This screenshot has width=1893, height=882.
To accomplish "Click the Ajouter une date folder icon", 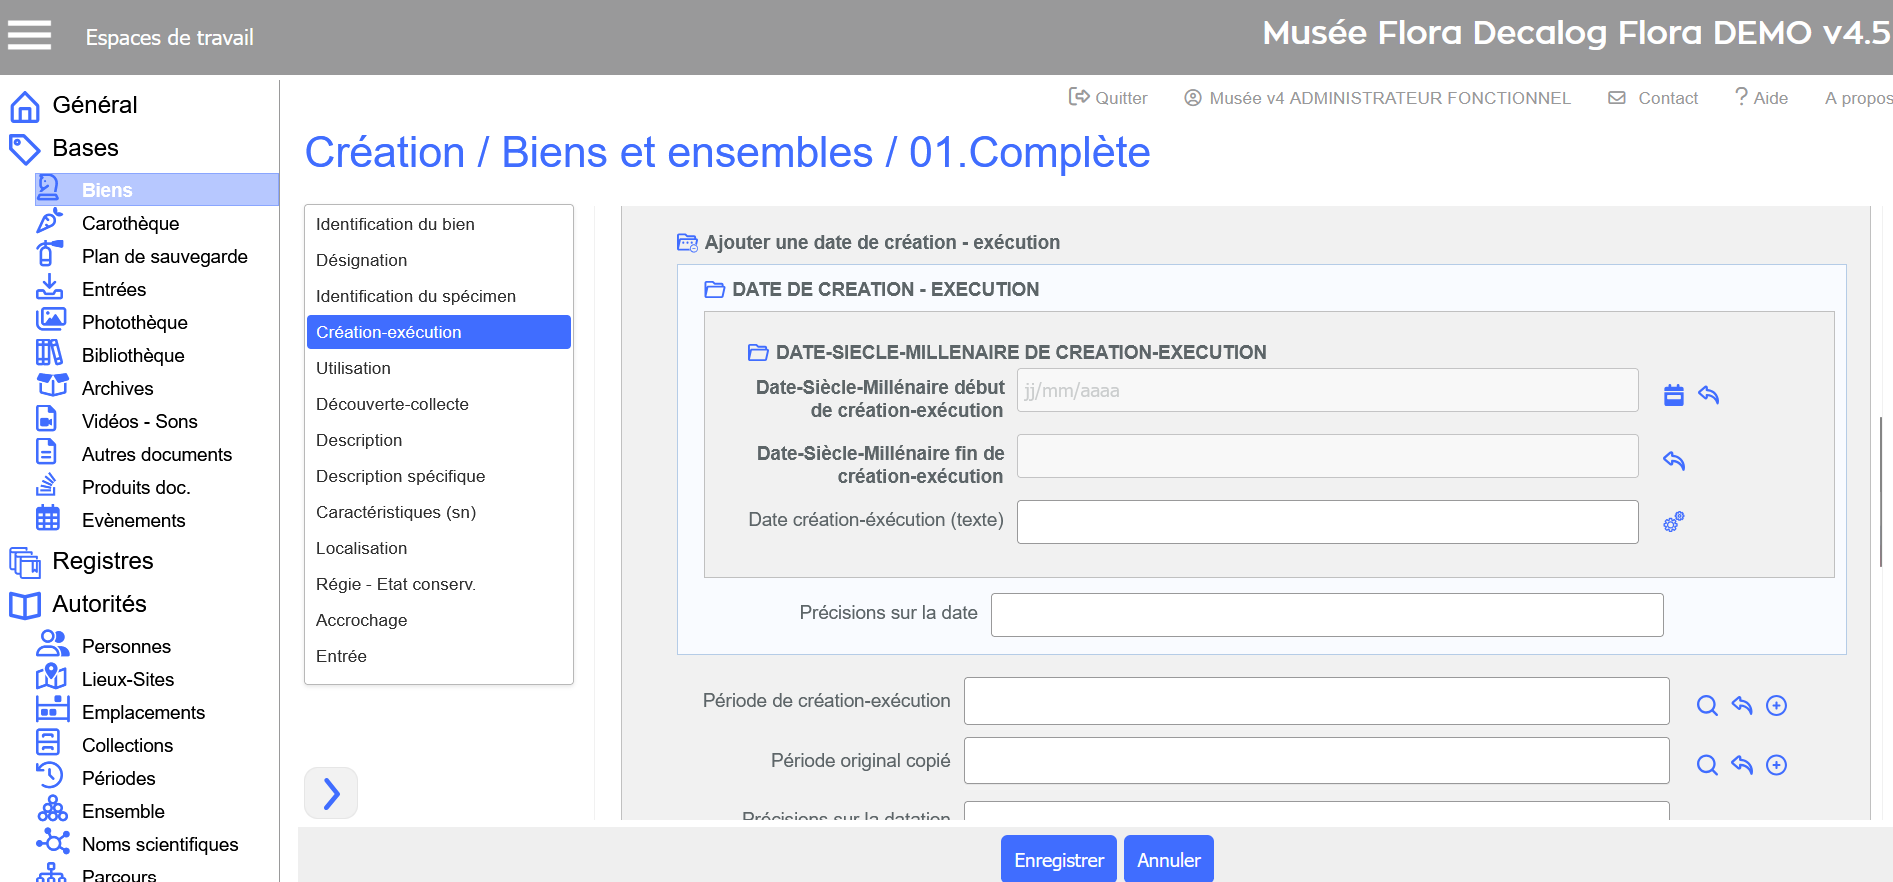I will 687,243.
